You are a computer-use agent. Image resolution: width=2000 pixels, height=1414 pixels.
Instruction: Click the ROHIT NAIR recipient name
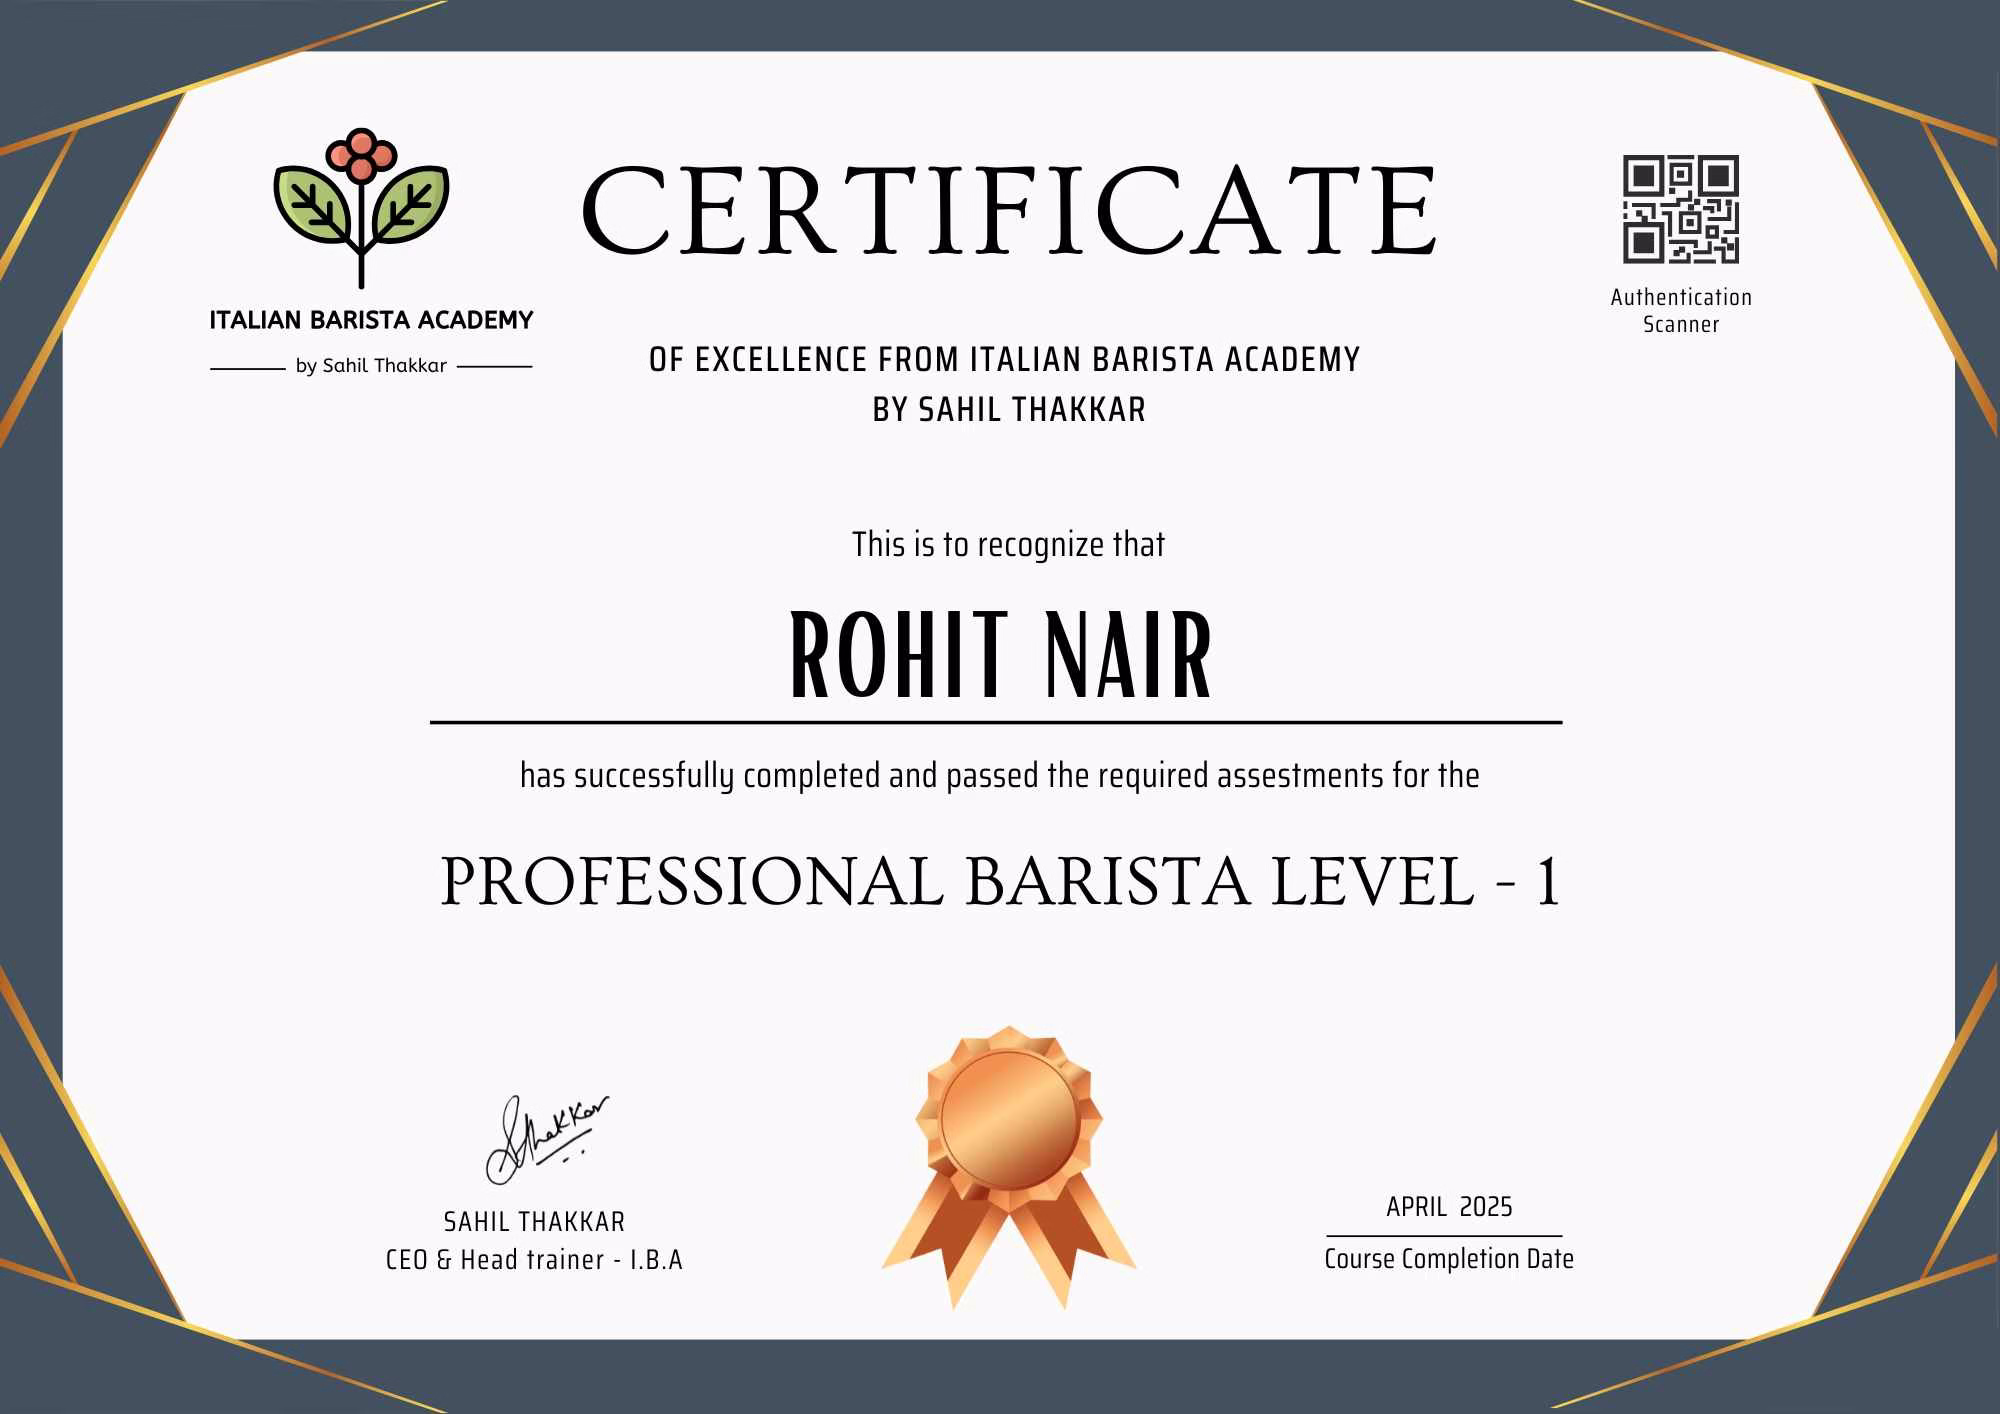pos(1000,656)
